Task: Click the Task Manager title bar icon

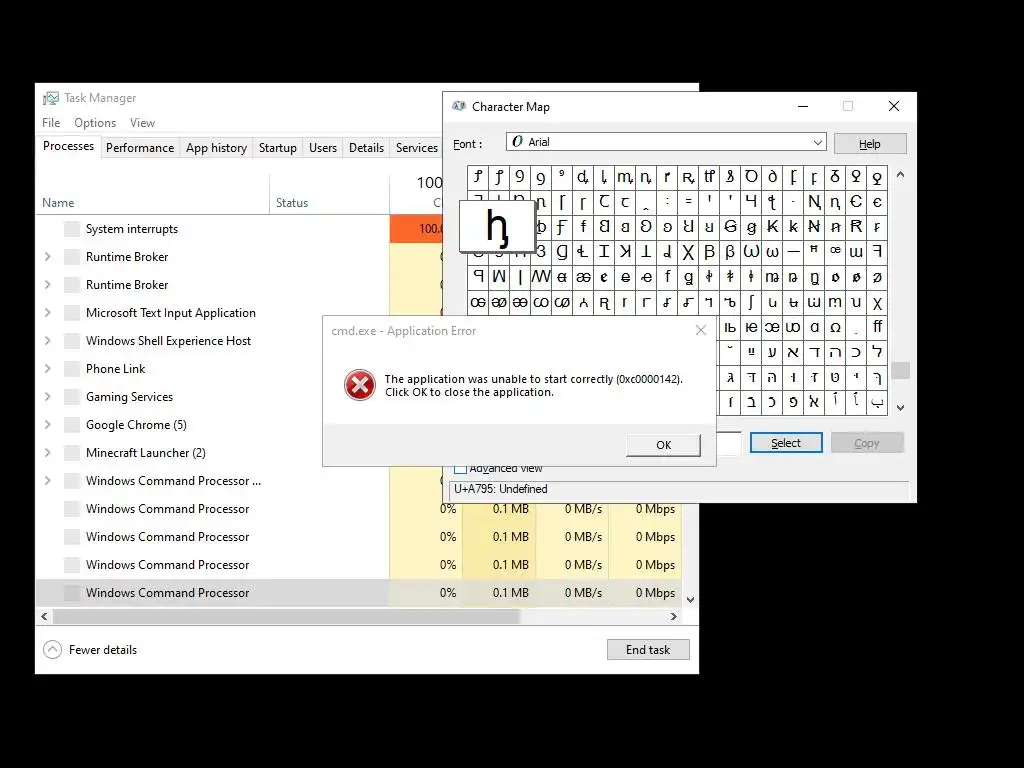Action: (x=50, y=98)
